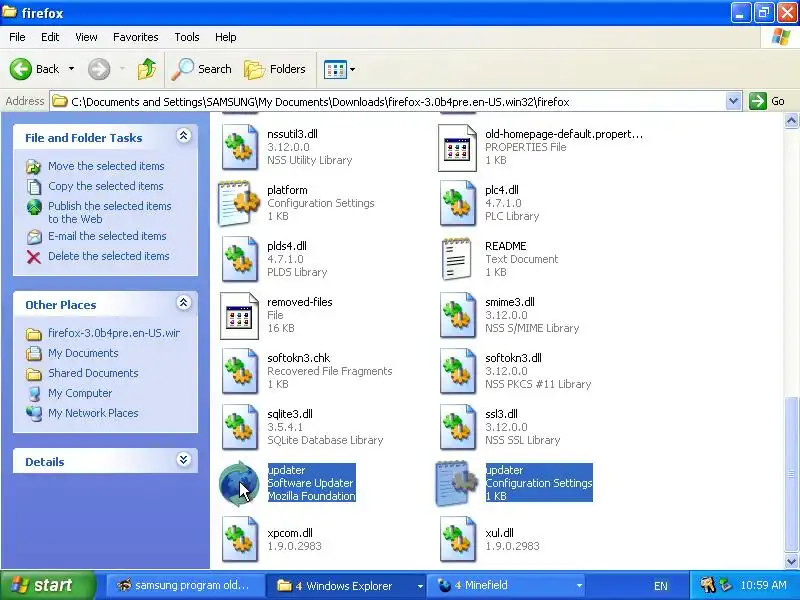Click the vertical scrollbar up arrow
Image resolution: width=800 pixels, height=600 pixels.
pos(791,121)
